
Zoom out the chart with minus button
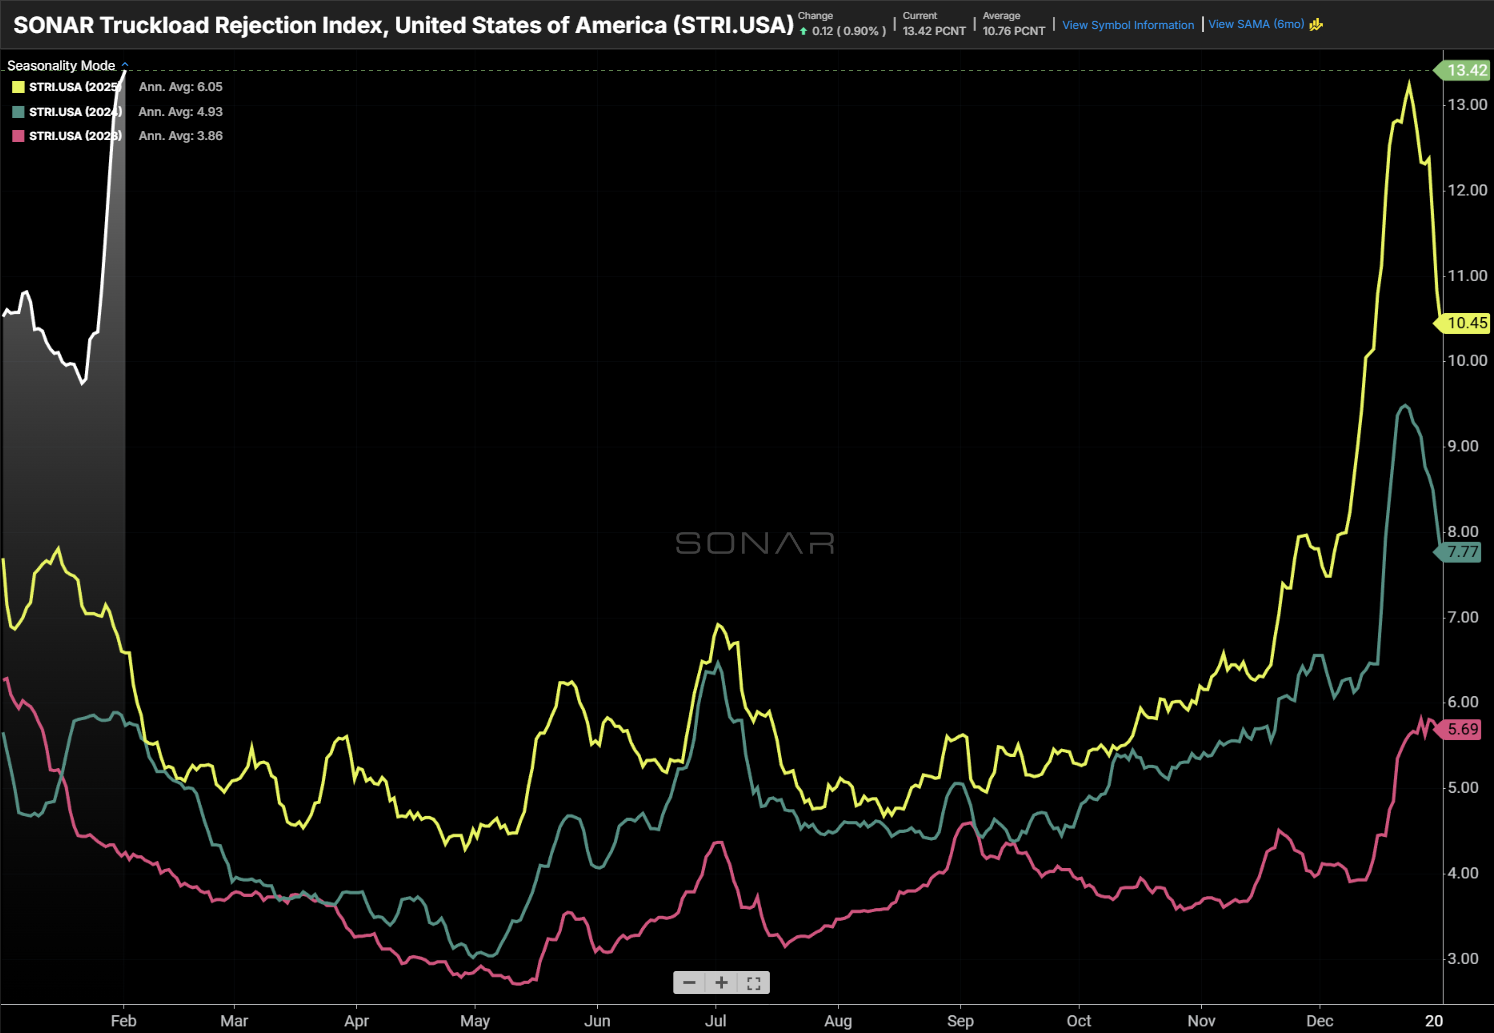689,983
